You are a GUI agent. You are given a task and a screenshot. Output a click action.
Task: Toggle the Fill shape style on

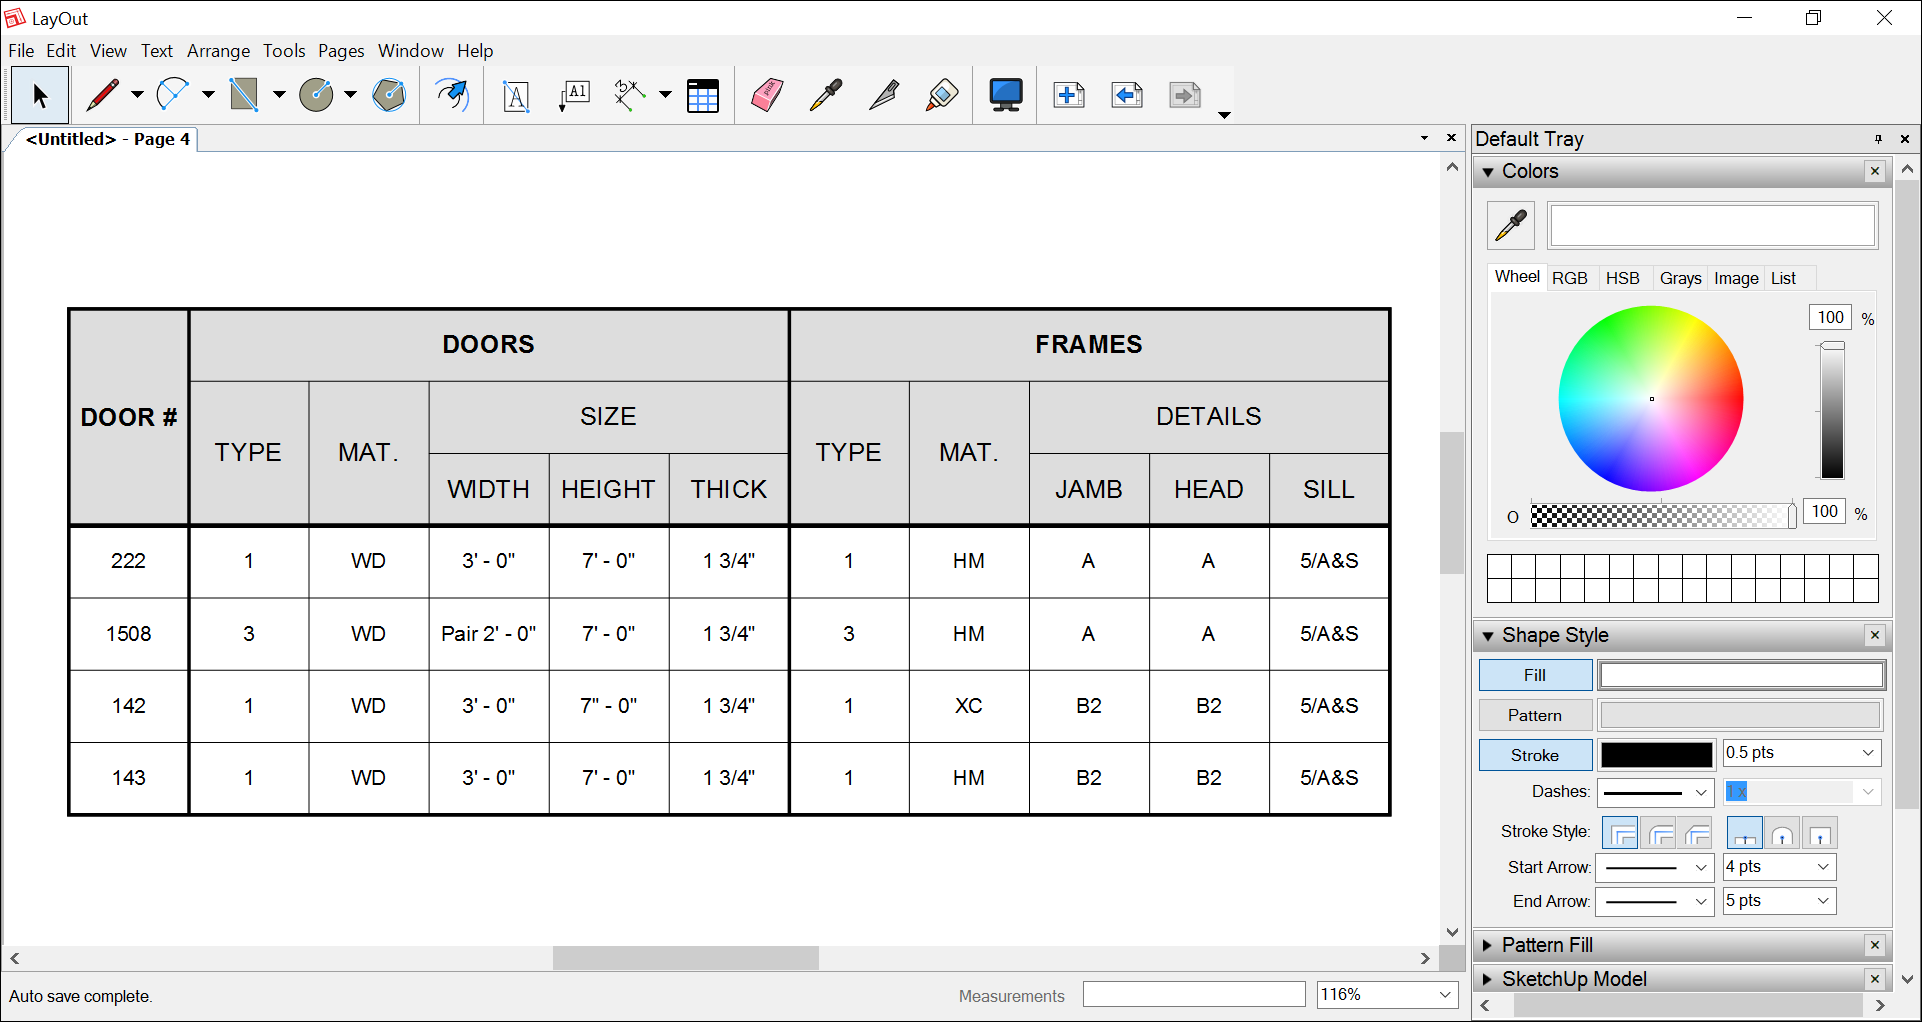[1534, 674]
